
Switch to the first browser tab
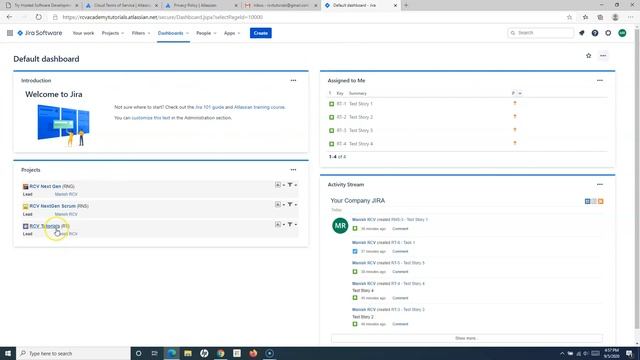click(x=41, y=5)
